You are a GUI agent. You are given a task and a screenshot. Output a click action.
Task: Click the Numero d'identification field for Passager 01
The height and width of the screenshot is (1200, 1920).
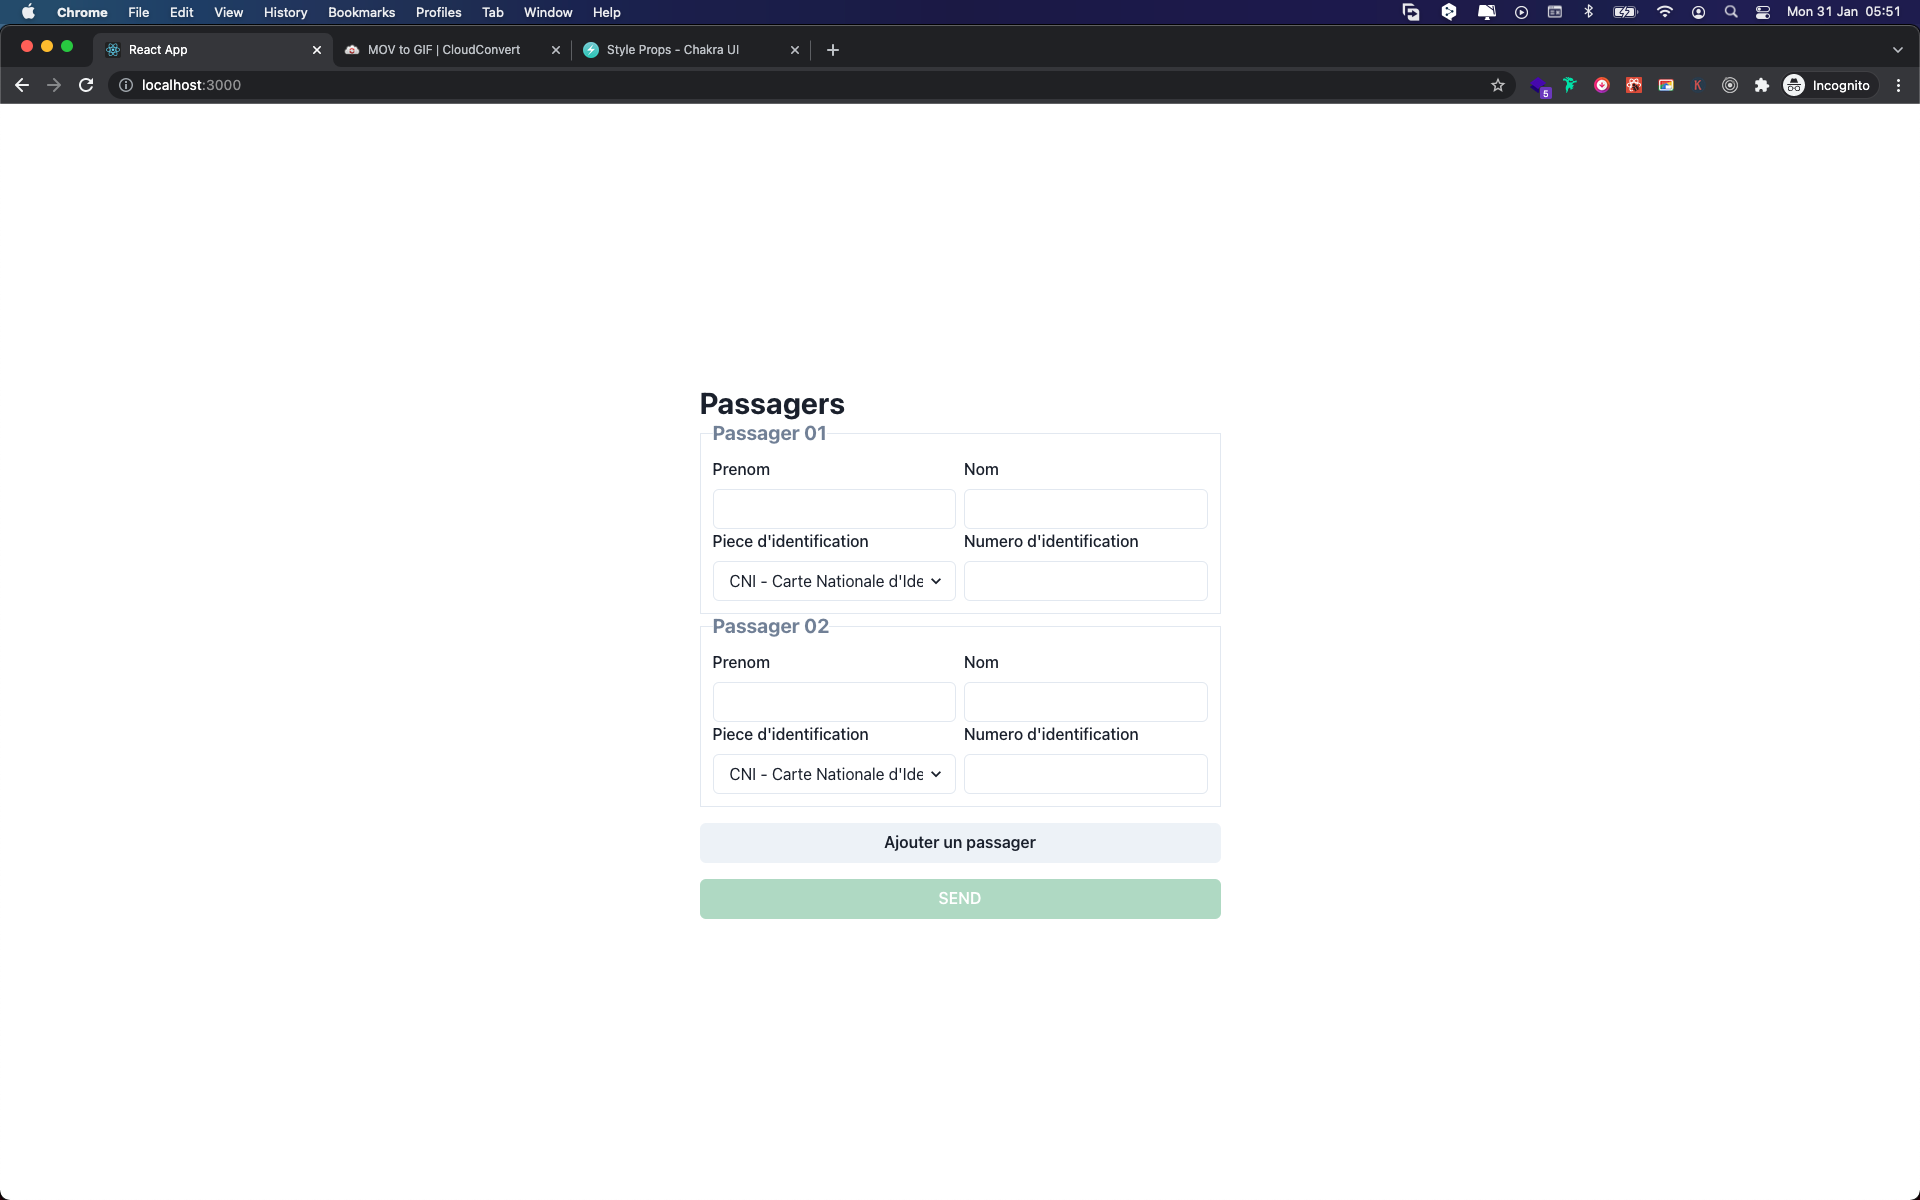1085,581
